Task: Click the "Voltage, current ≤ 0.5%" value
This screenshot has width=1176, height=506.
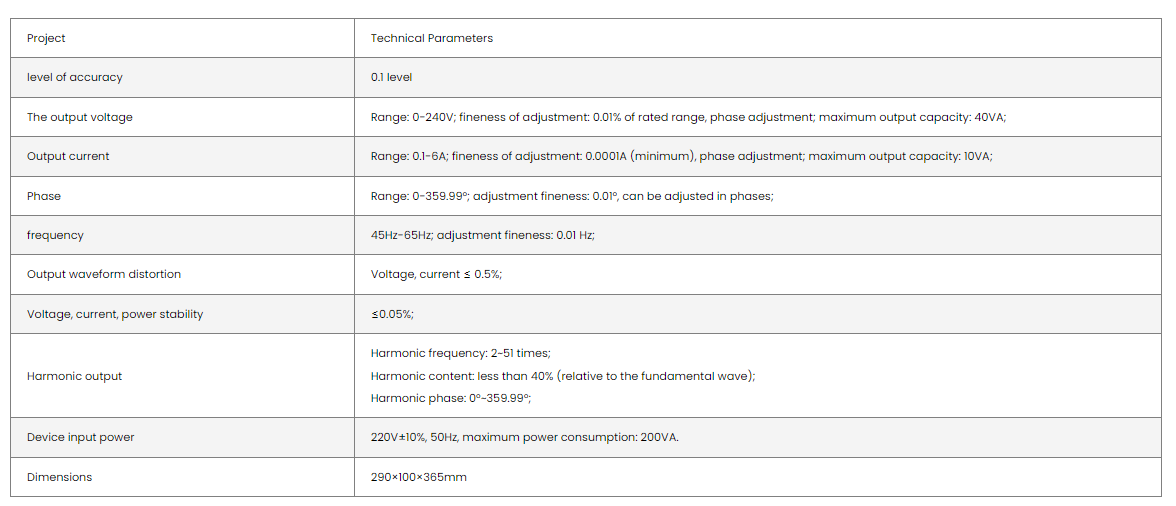Action: coord(436,274)
